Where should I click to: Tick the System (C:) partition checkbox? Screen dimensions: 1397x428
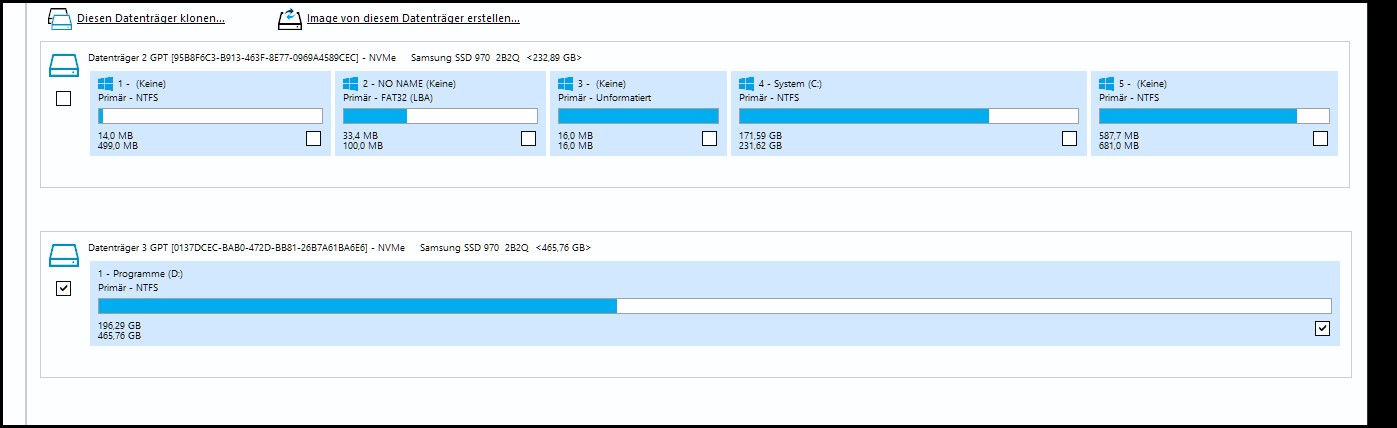point(1070,139)
